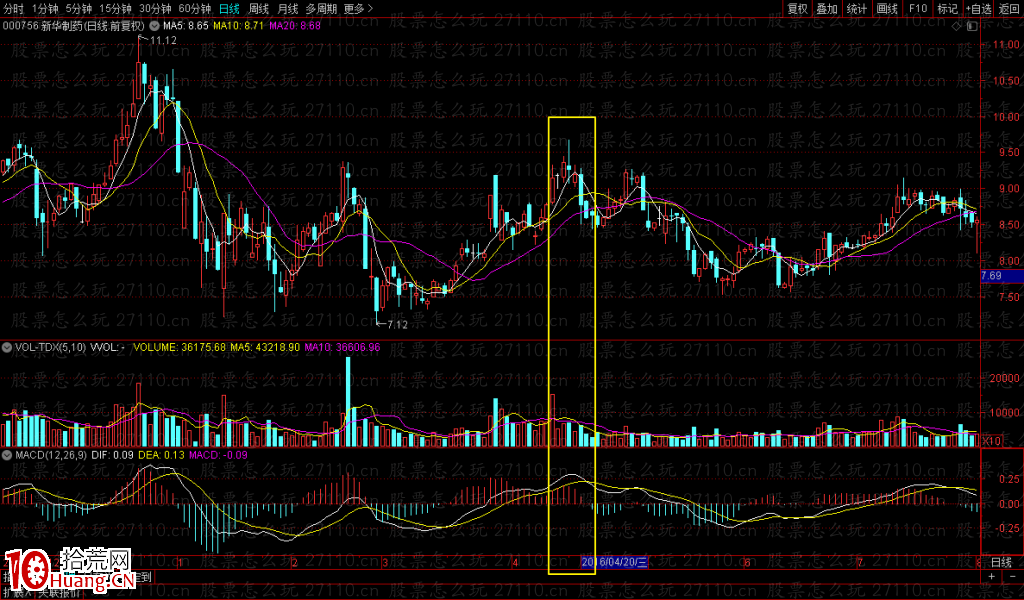Click the volume MA10: 36606.96 label
This screenshot has width=1024, height=600.
pos(342,347)
